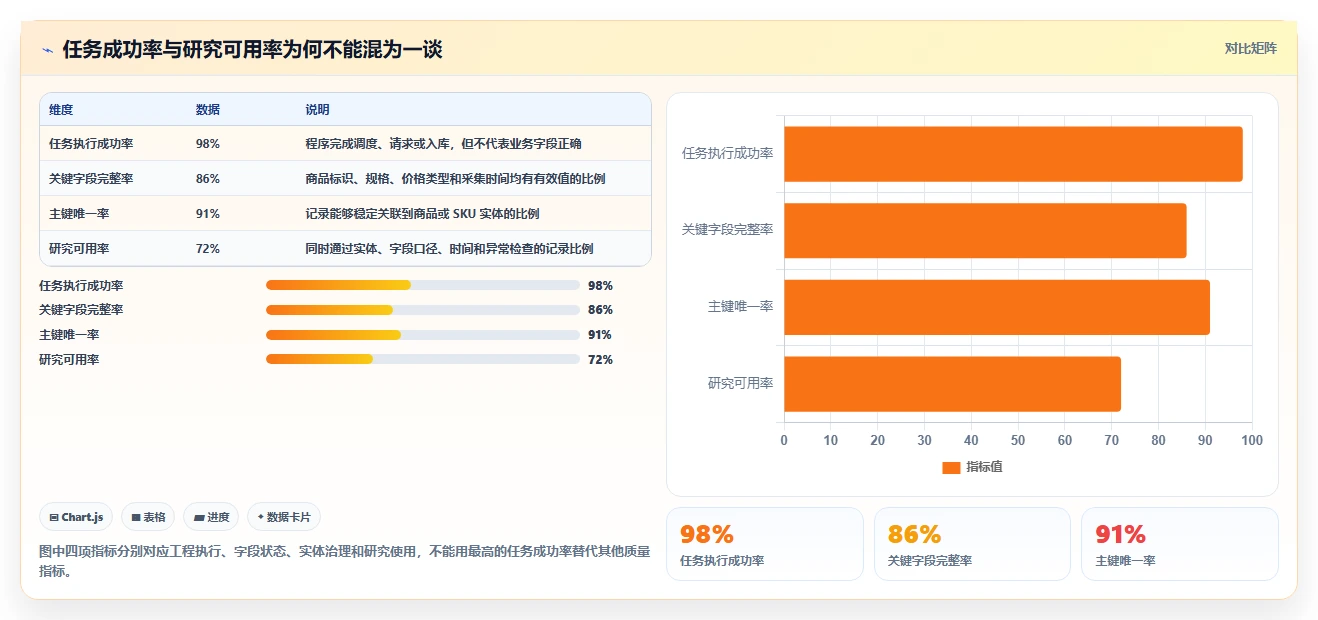Click the 100 tick on the x-axis
Viewport: 1318px width, 620px height.
(x=1252, y=441)
